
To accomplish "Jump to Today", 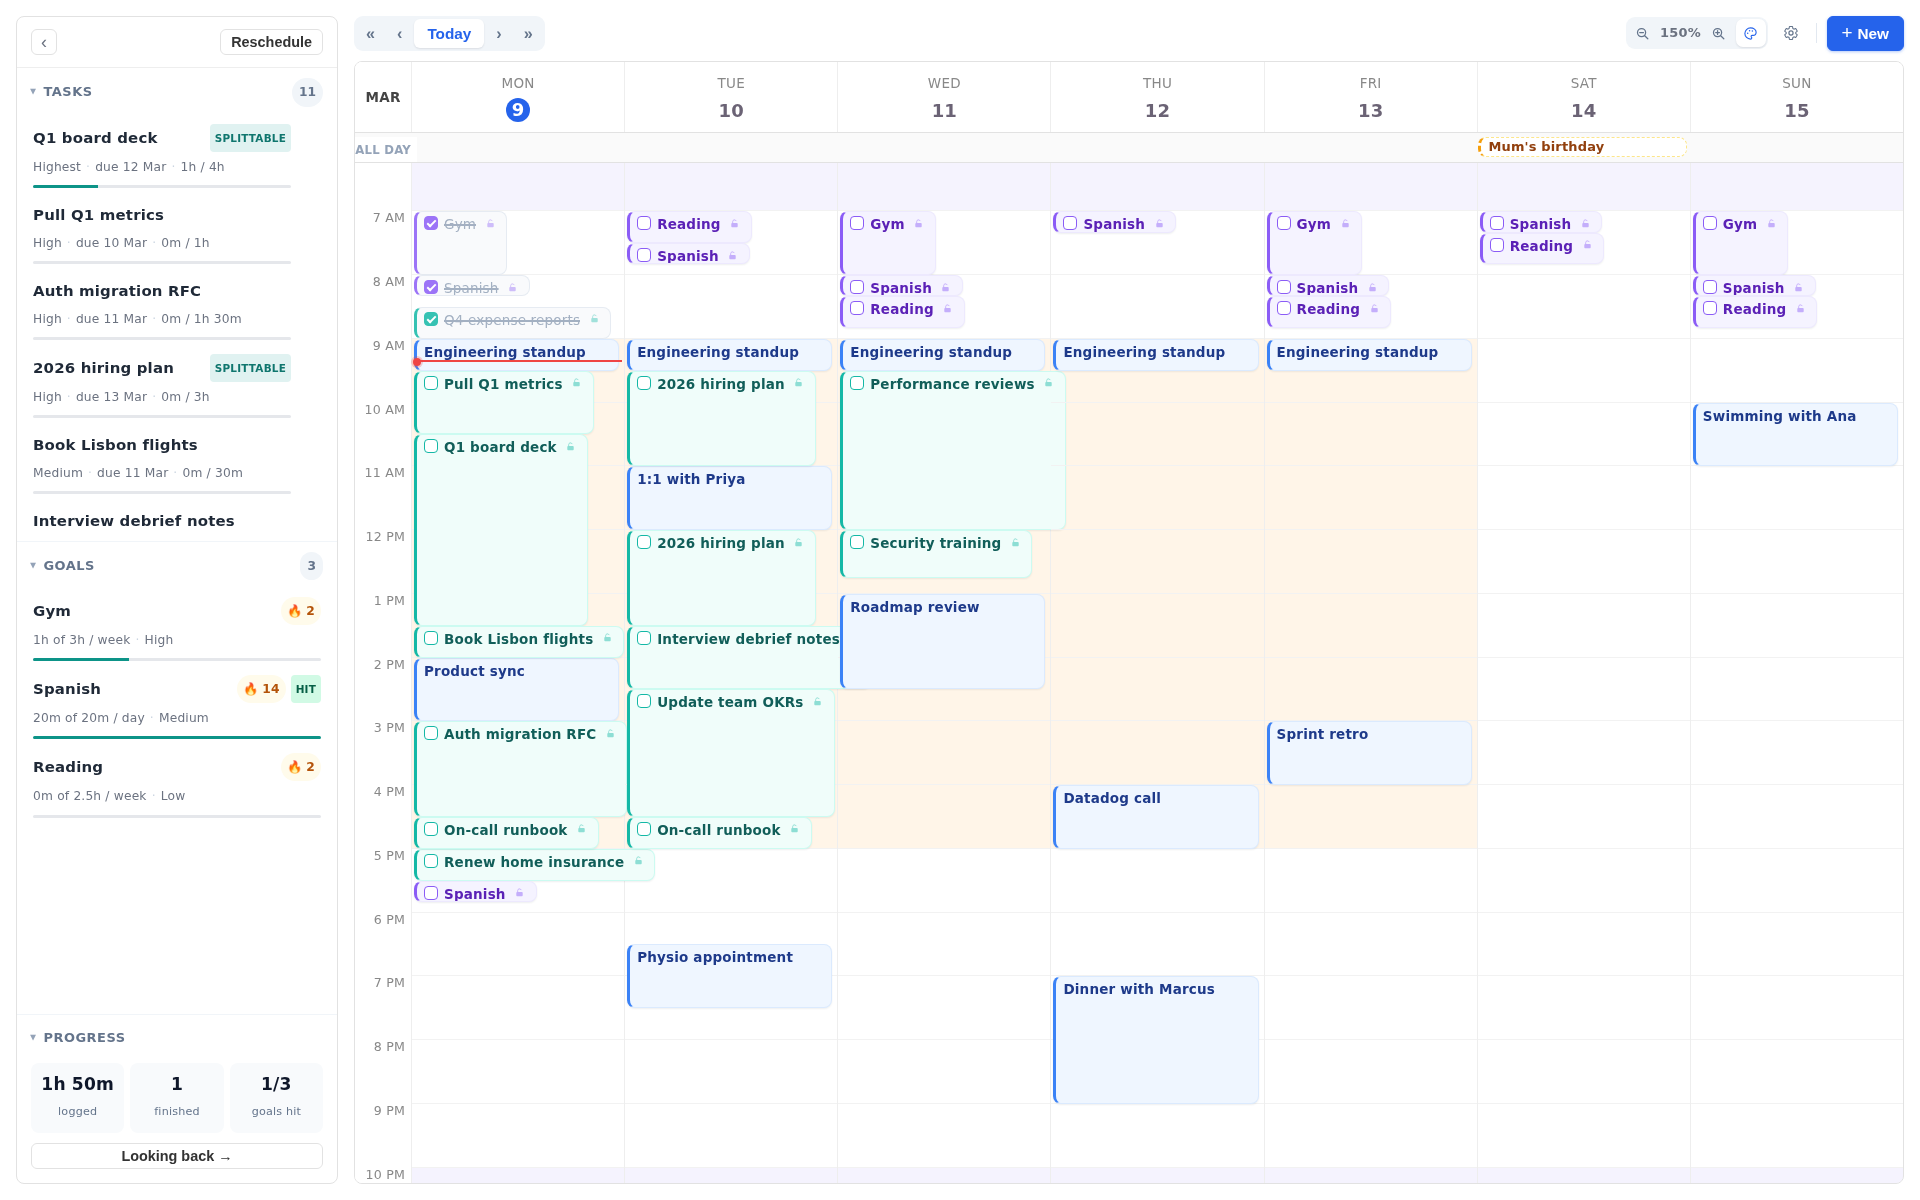I will coord(449,34).
